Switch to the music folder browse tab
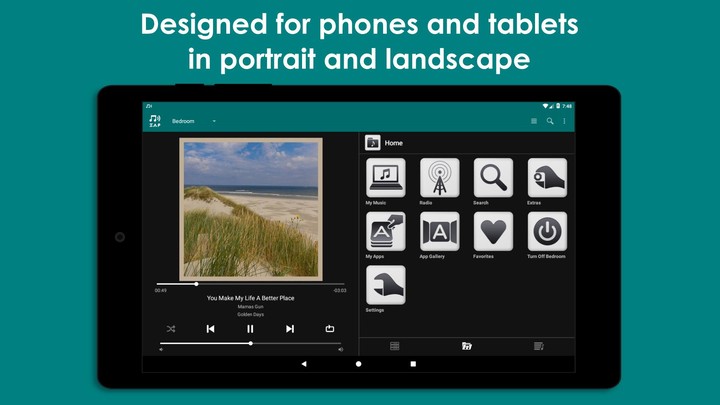Screen dimensions: 720x405 466,346
